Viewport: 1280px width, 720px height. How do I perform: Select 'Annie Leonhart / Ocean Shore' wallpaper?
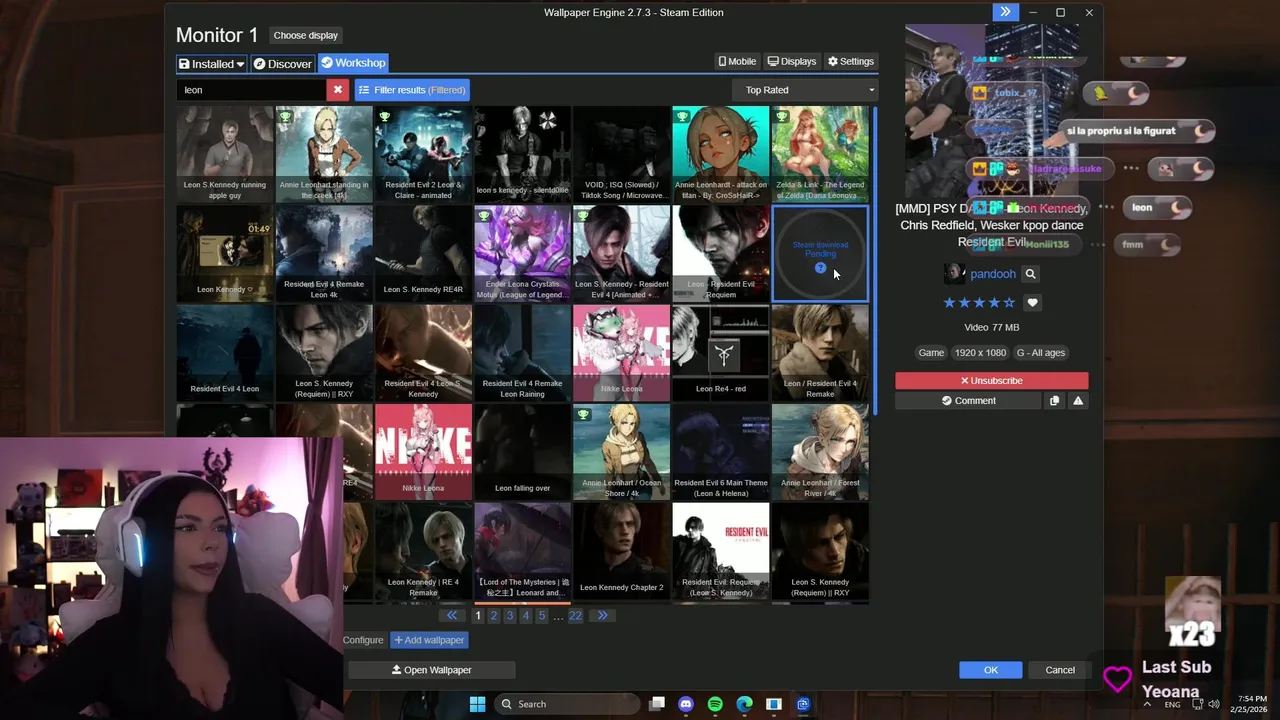point(621,452)
